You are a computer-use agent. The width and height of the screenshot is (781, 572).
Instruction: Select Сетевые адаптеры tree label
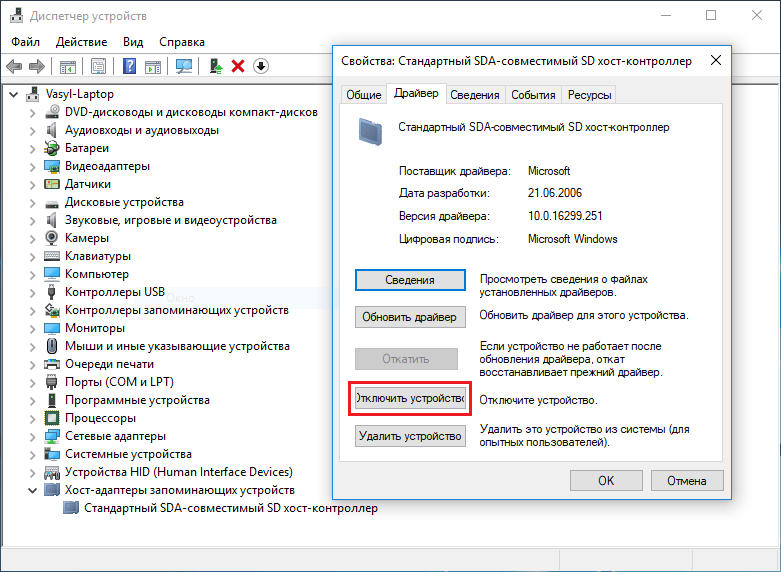(115, 436)
